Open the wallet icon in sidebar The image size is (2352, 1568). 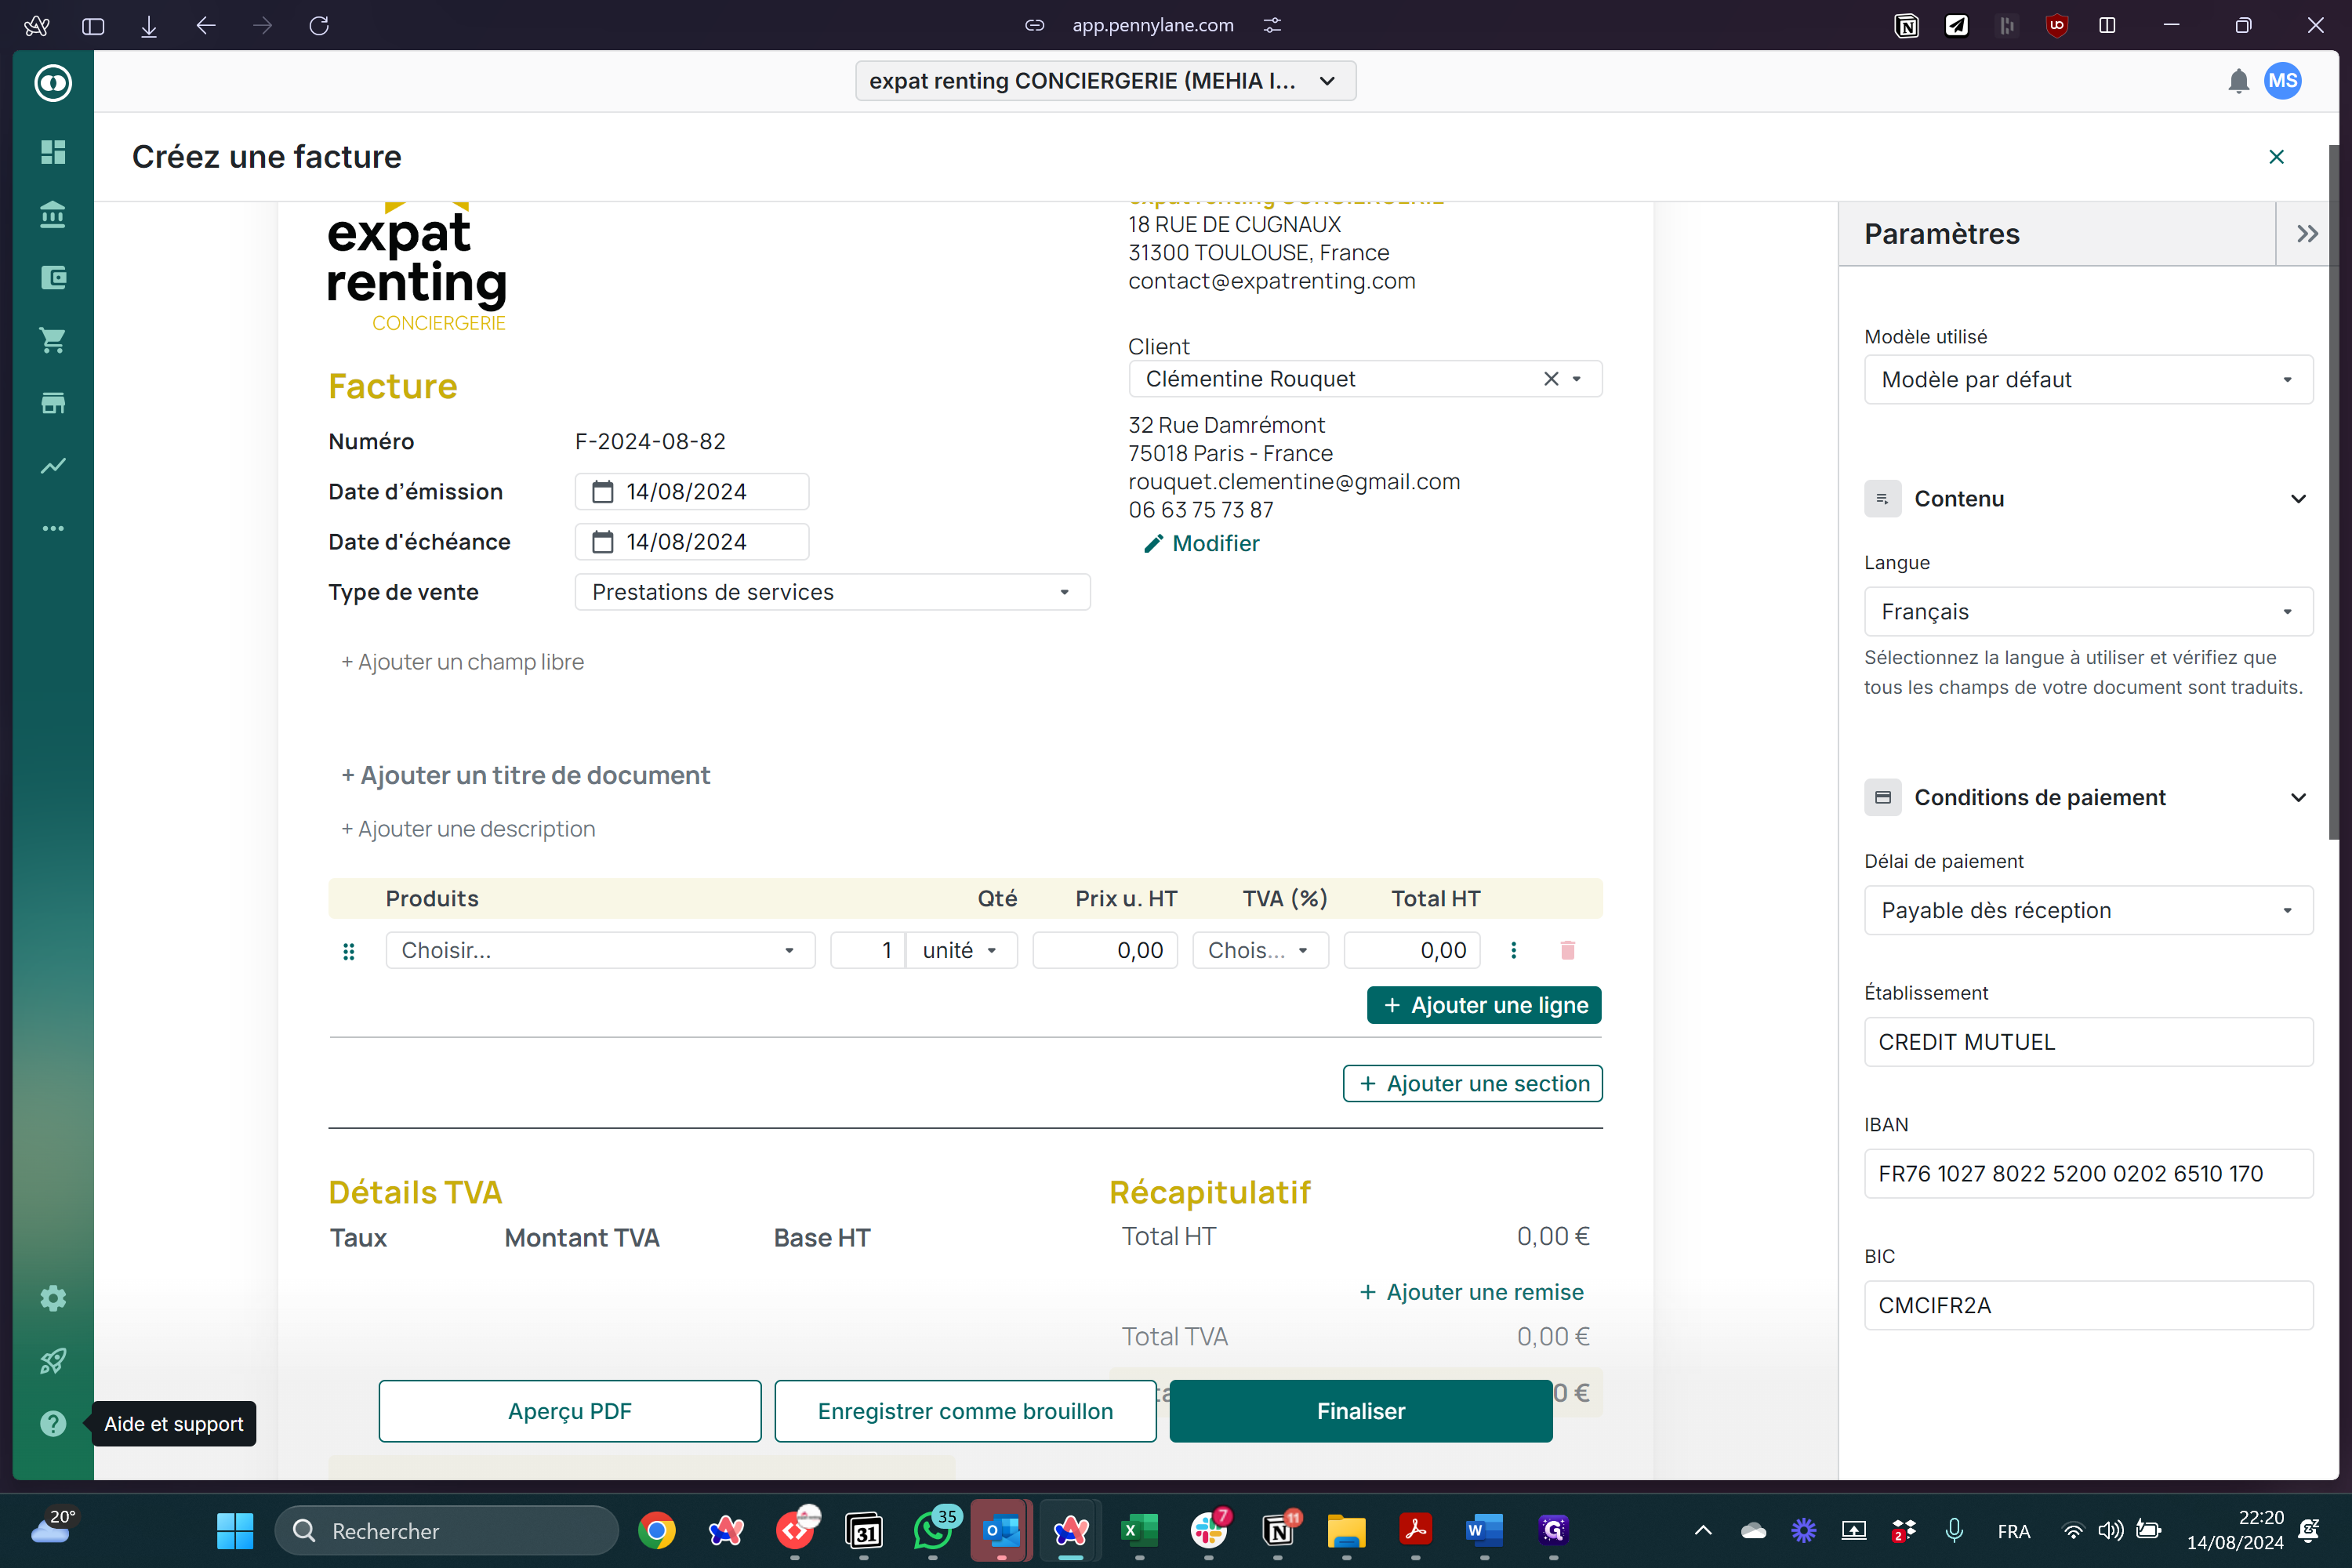(53, 277)
